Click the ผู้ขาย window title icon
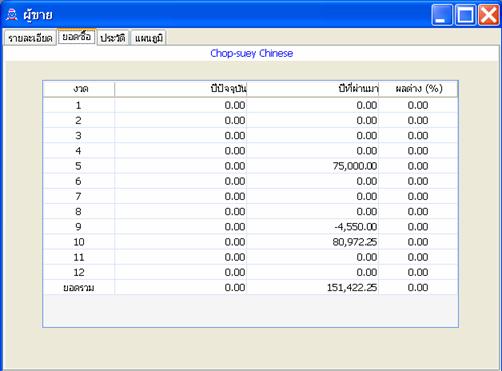The height and width of the screenshot is (371, 502). pyautogui.click(x=12, y=15)
